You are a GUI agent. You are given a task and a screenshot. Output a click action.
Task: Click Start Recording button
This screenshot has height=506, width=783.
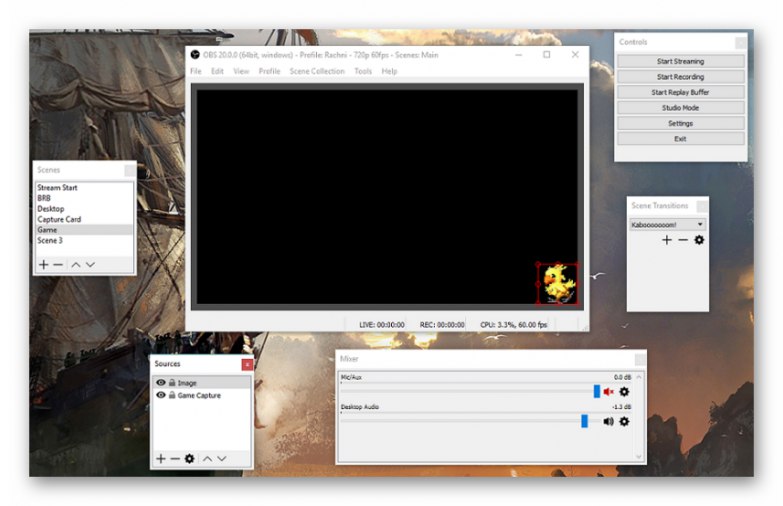(x=681, y=77)
